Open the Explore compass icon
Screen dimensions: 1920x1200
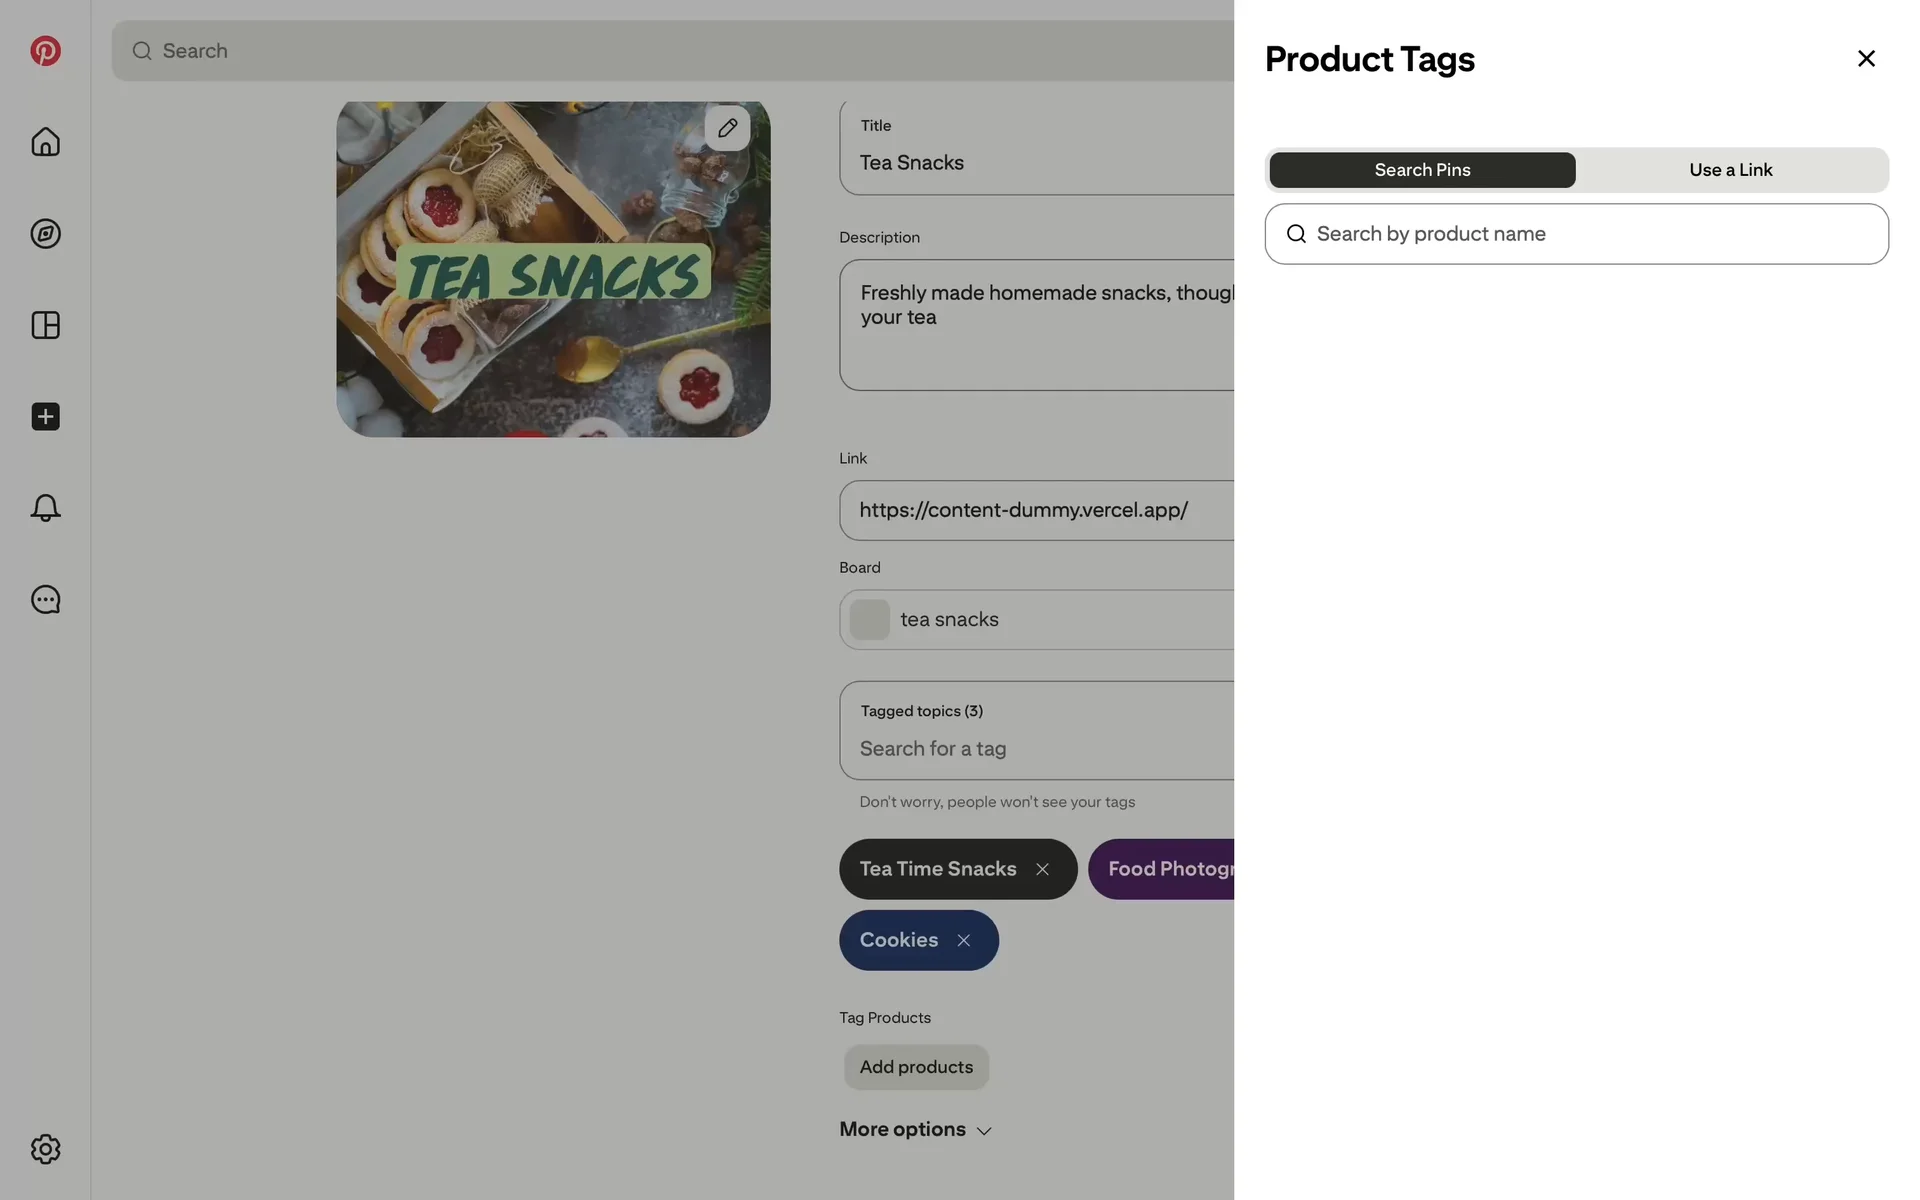45,234
